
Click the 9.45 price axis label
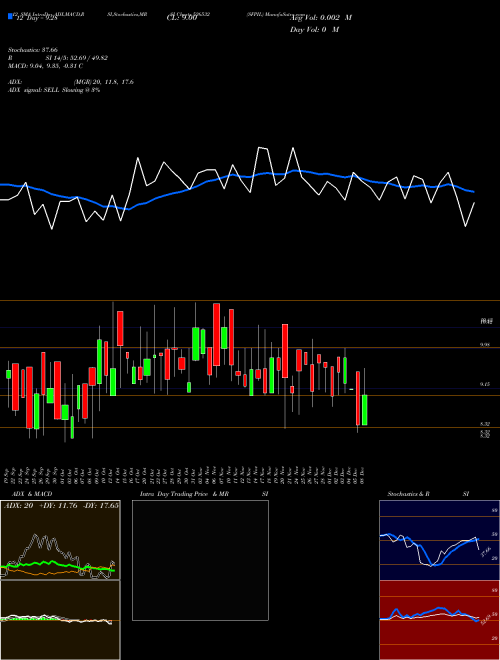pyautogui.click(x=485, y=384)
